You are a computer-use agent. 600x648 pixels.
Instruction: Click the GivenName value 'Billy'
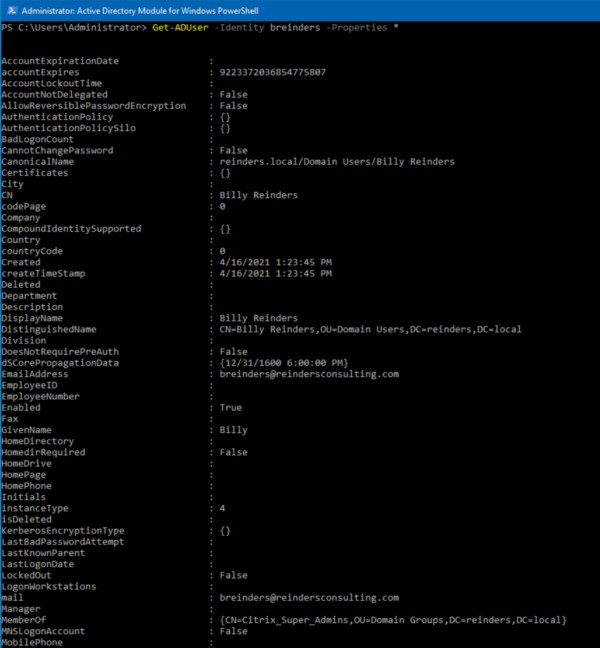pos(233,430)
